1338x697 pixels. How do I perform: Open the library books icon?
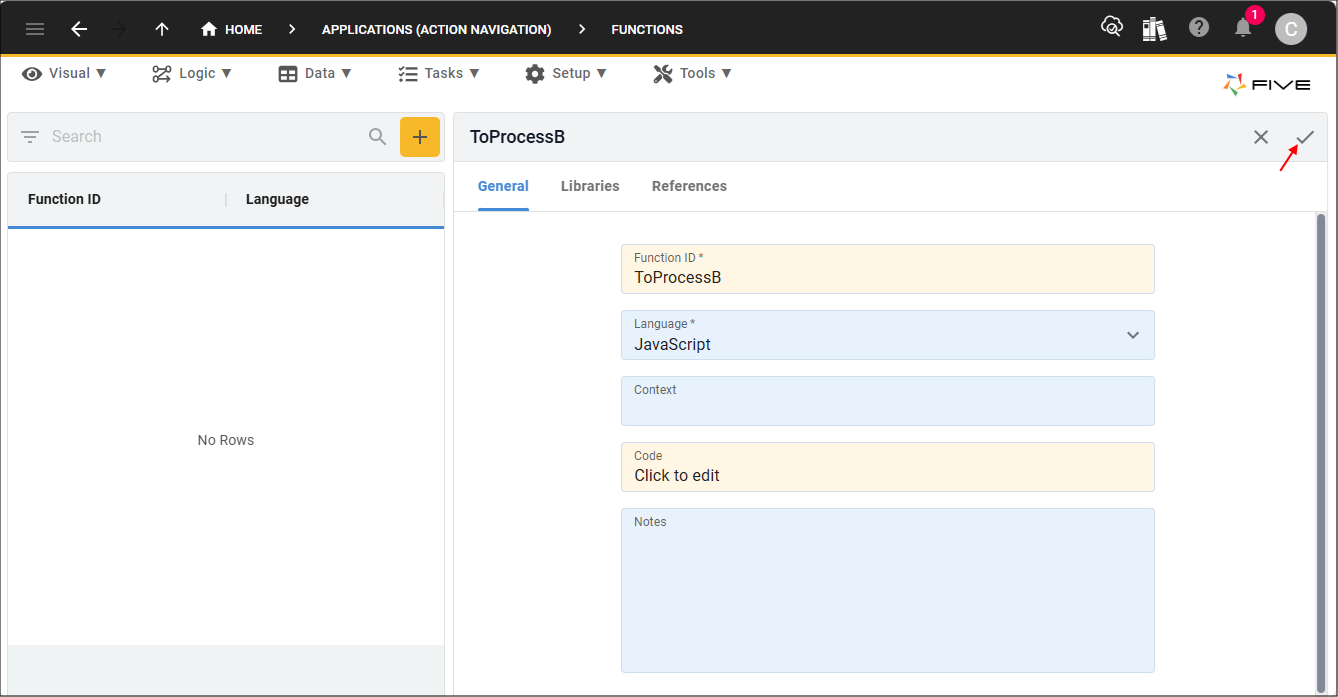tap(1155, 28)
